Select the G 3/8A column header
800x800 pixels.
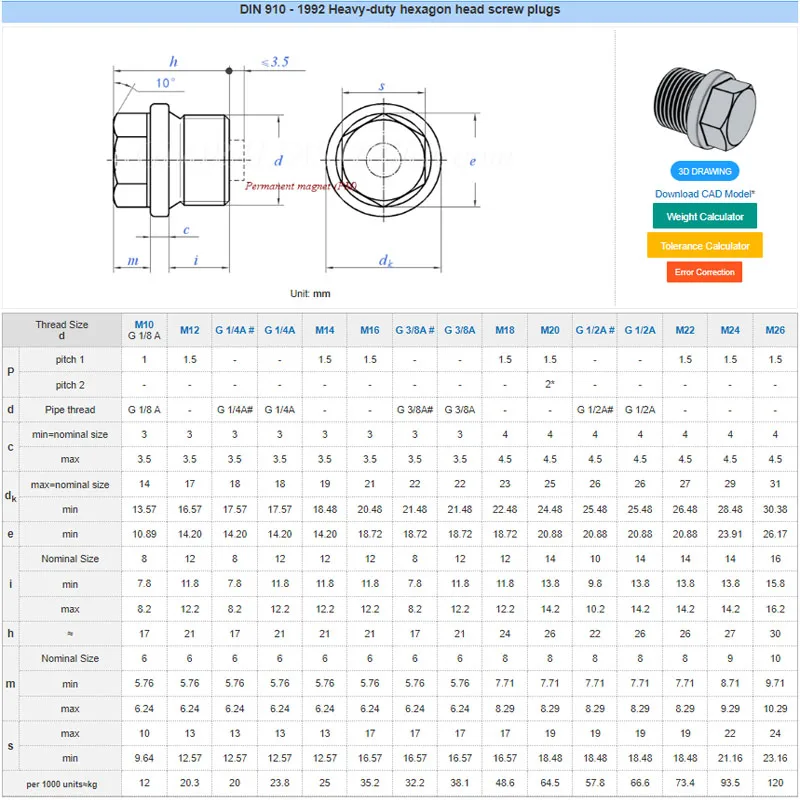(460, 330)
